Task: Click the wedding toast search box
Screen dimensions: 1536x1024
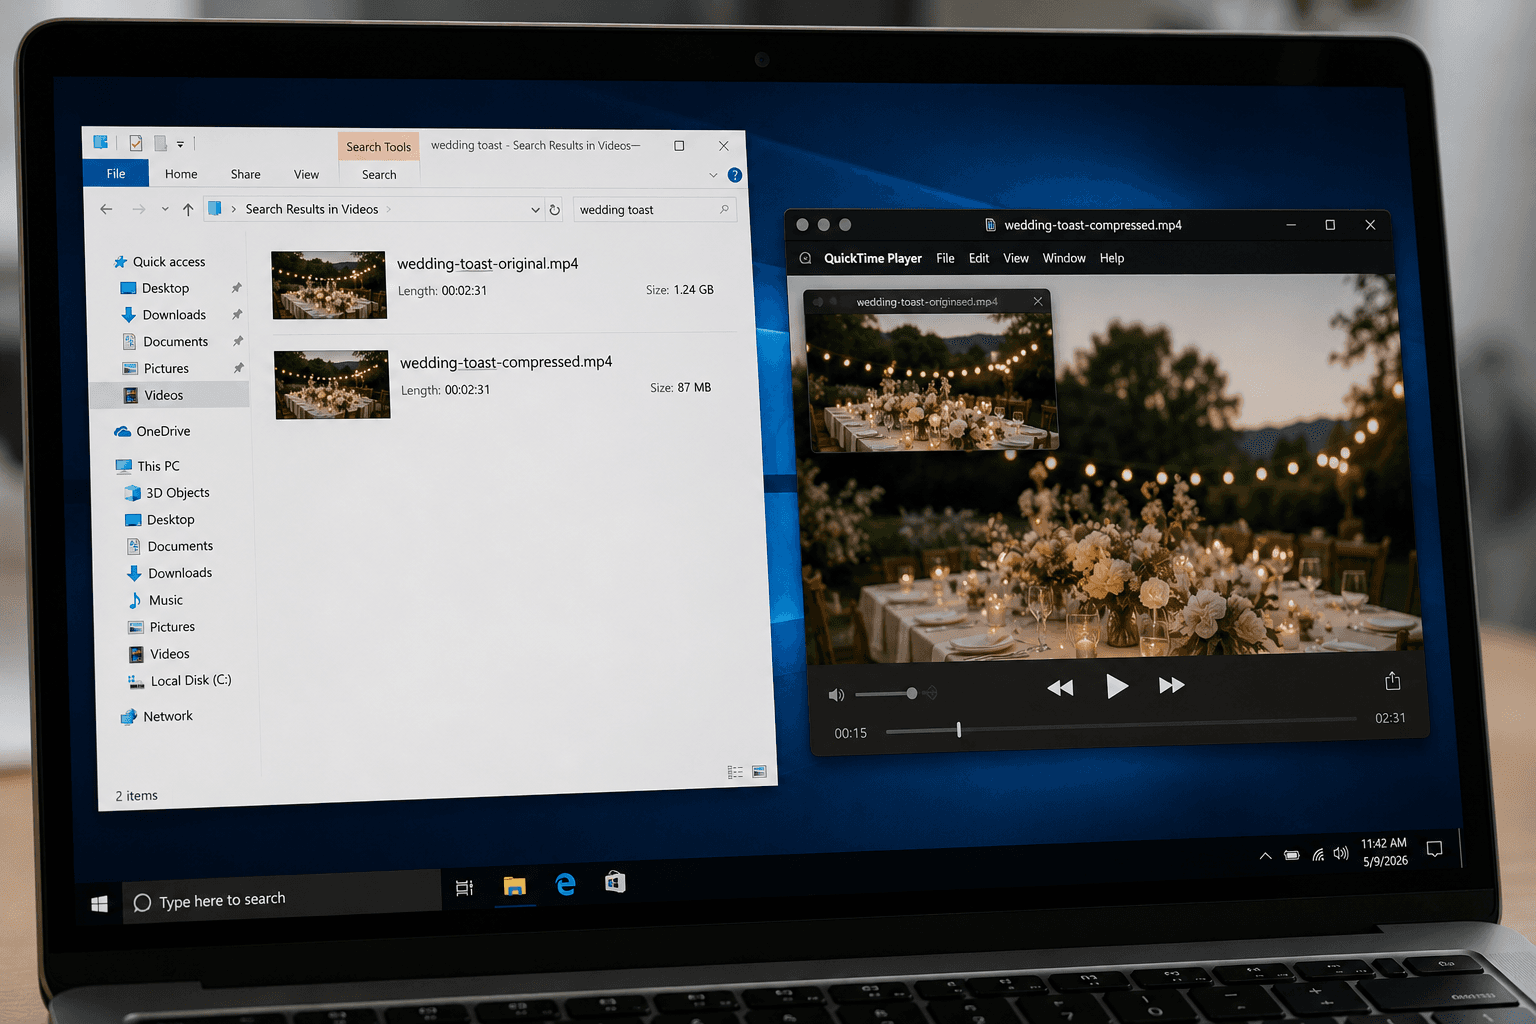Action: coord(655,210)
